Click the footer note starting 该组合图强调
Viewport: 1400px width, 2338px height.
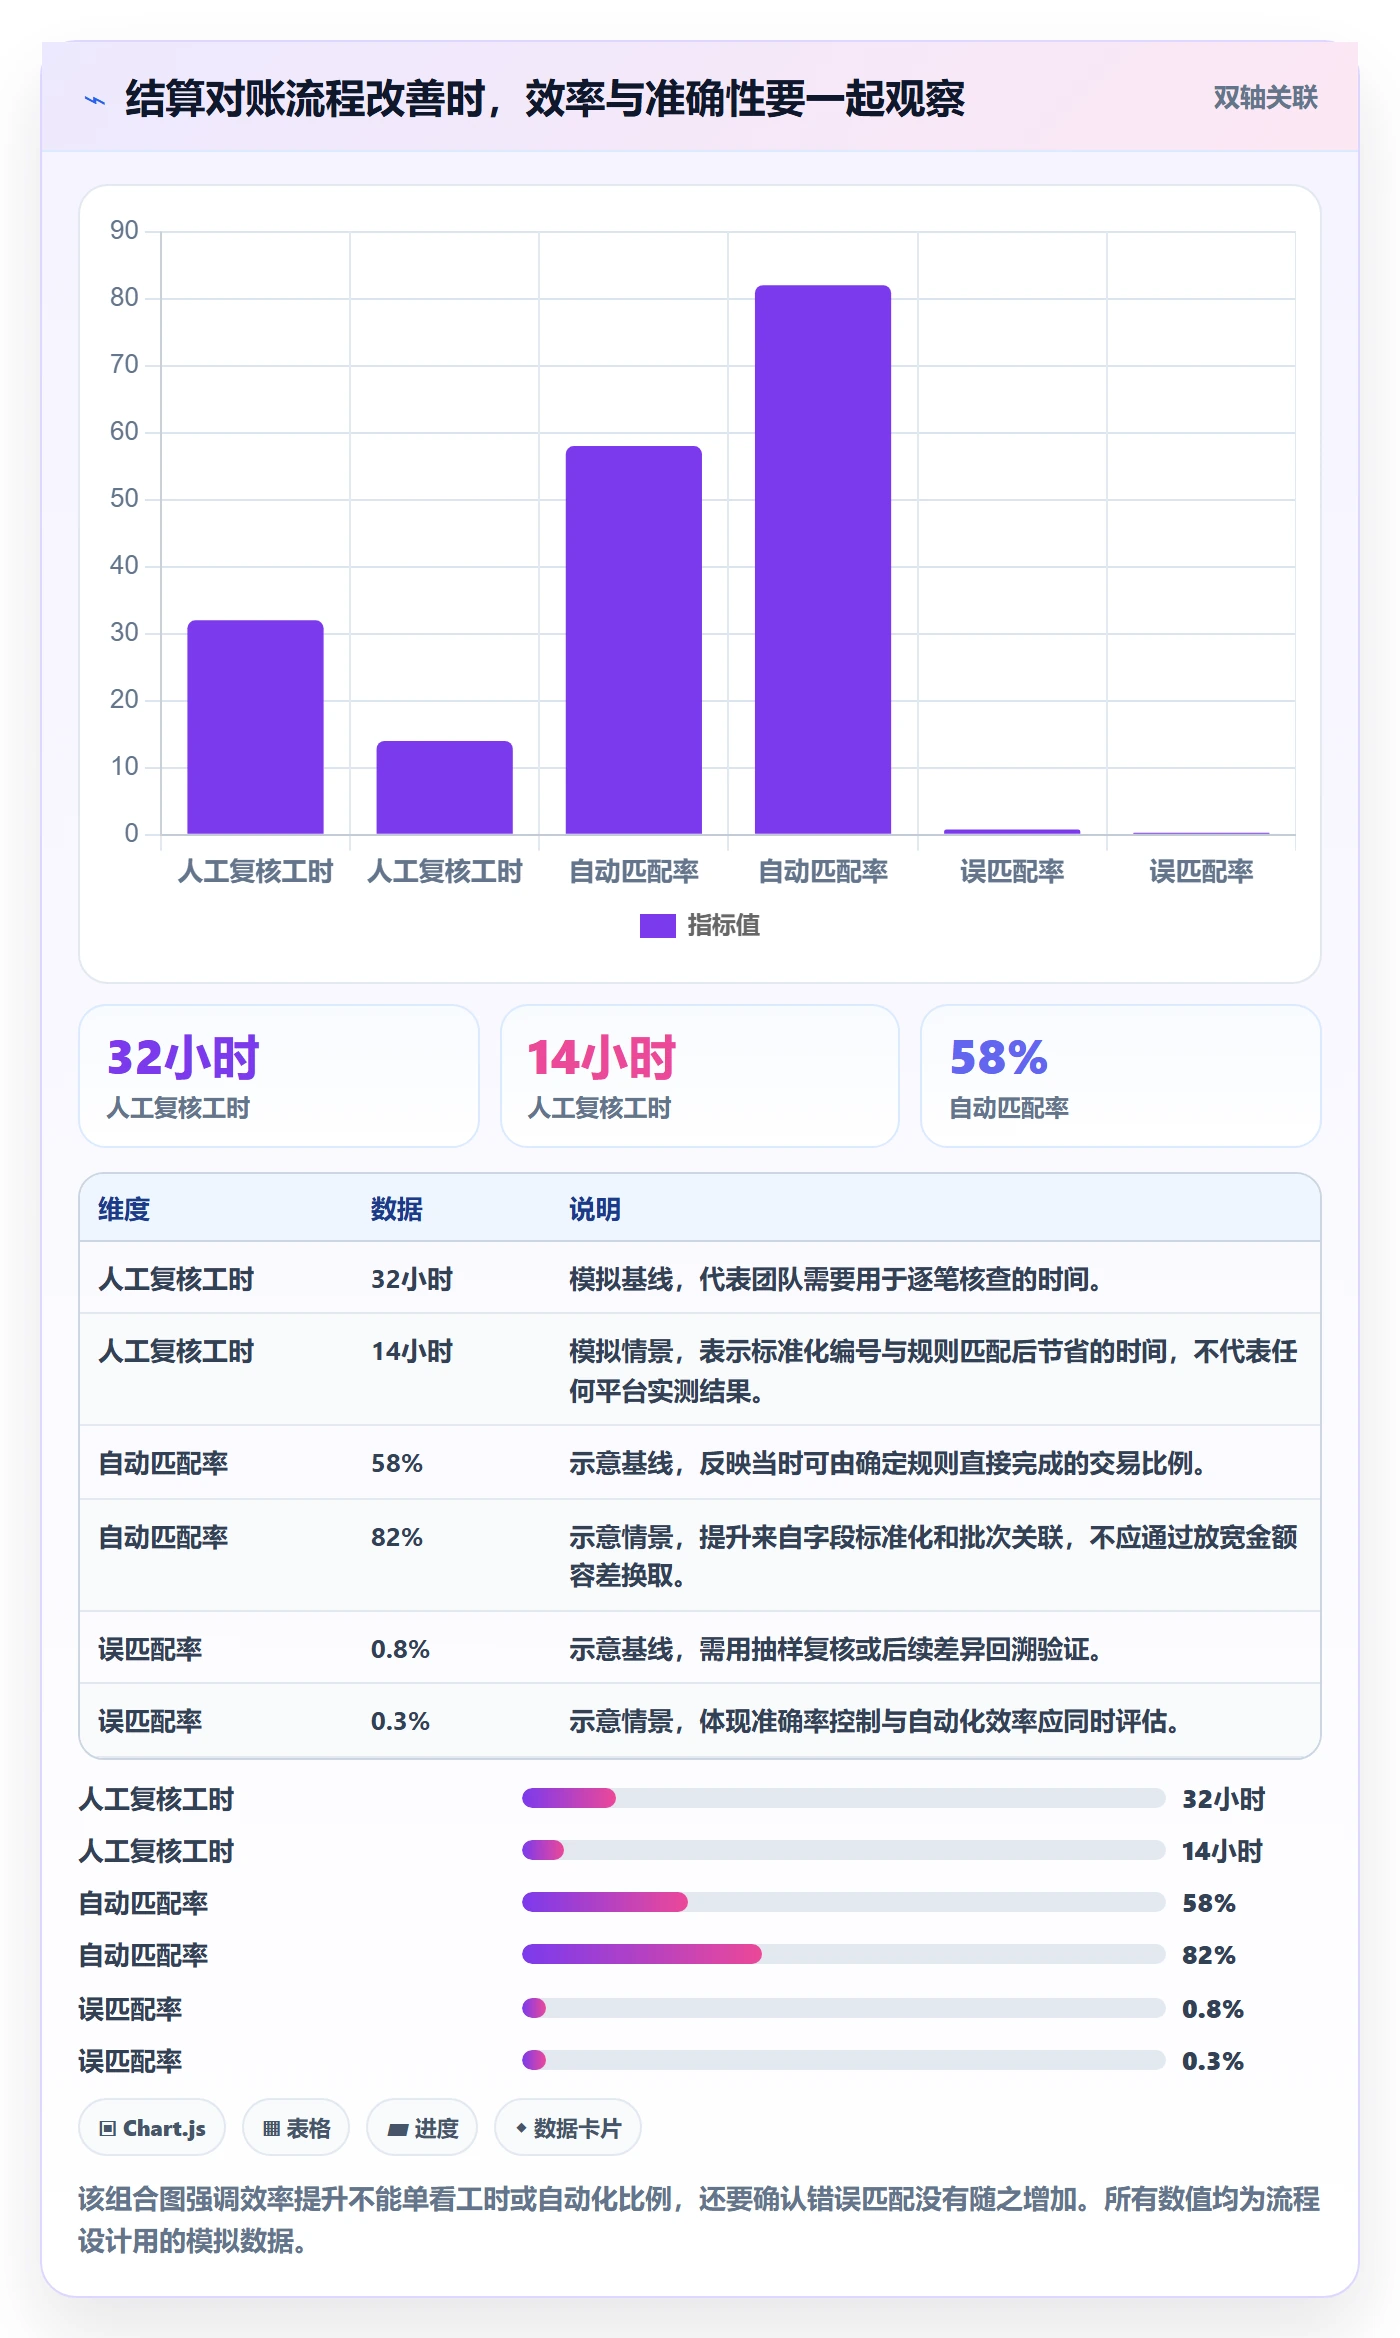pos(699,2219)
